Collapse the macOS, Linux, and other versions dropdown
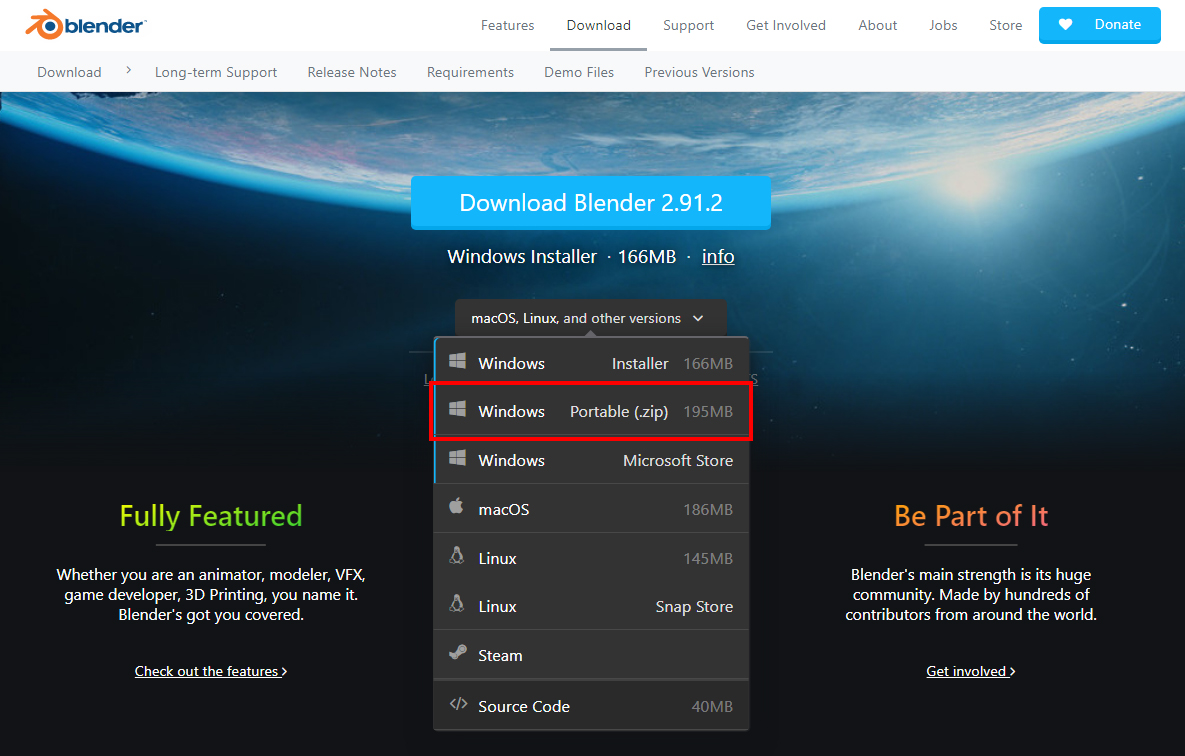Image resolution: width=1185 pixels, height=756 pixels. (590, 318)
